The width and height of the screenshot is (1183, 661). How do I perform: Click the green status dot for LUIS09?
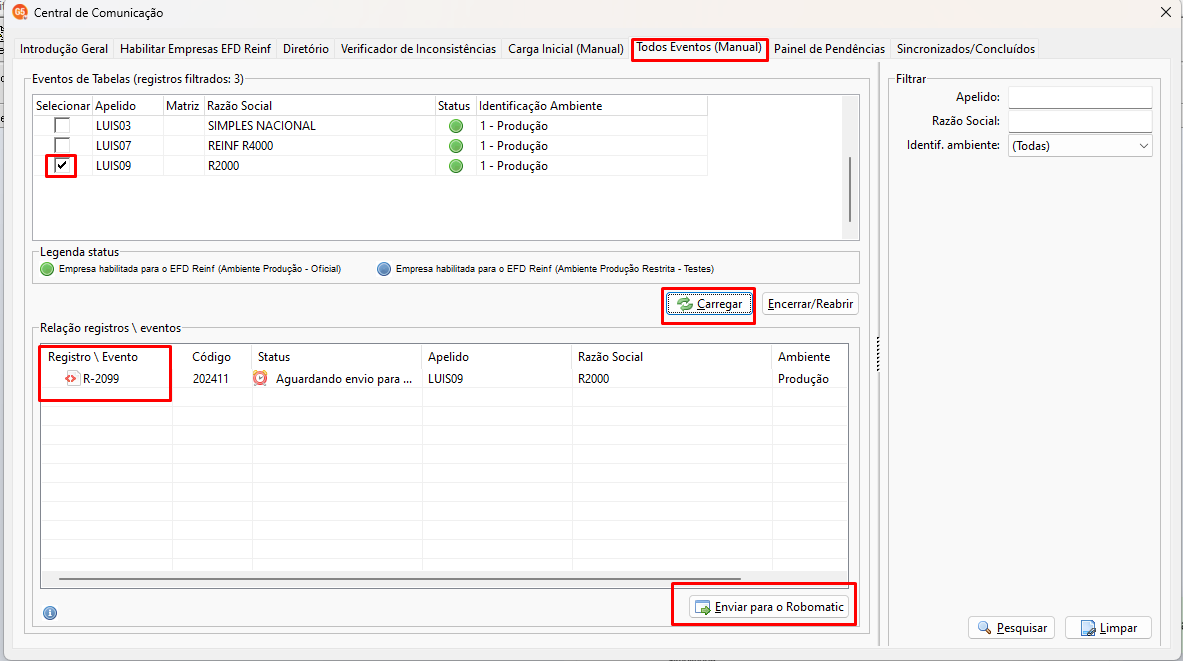point(456,166)
